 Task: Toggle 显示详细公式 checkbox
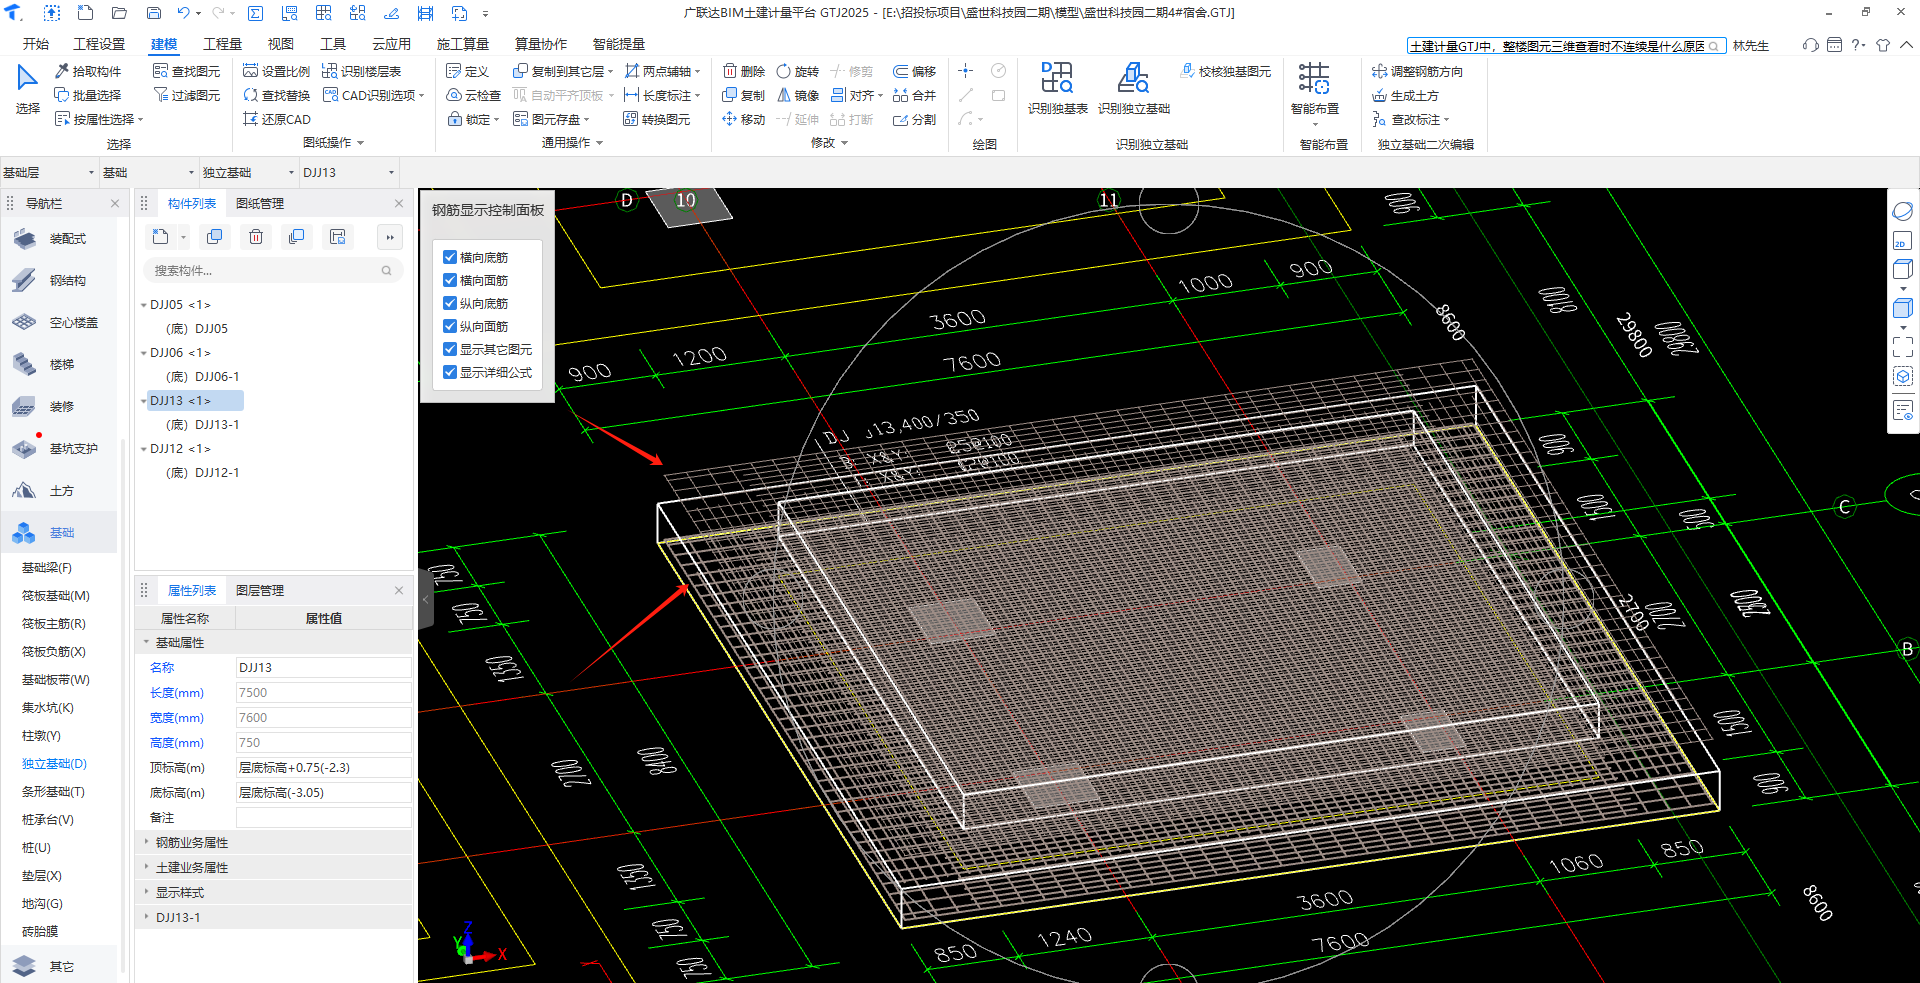click(x=450, y=372)
